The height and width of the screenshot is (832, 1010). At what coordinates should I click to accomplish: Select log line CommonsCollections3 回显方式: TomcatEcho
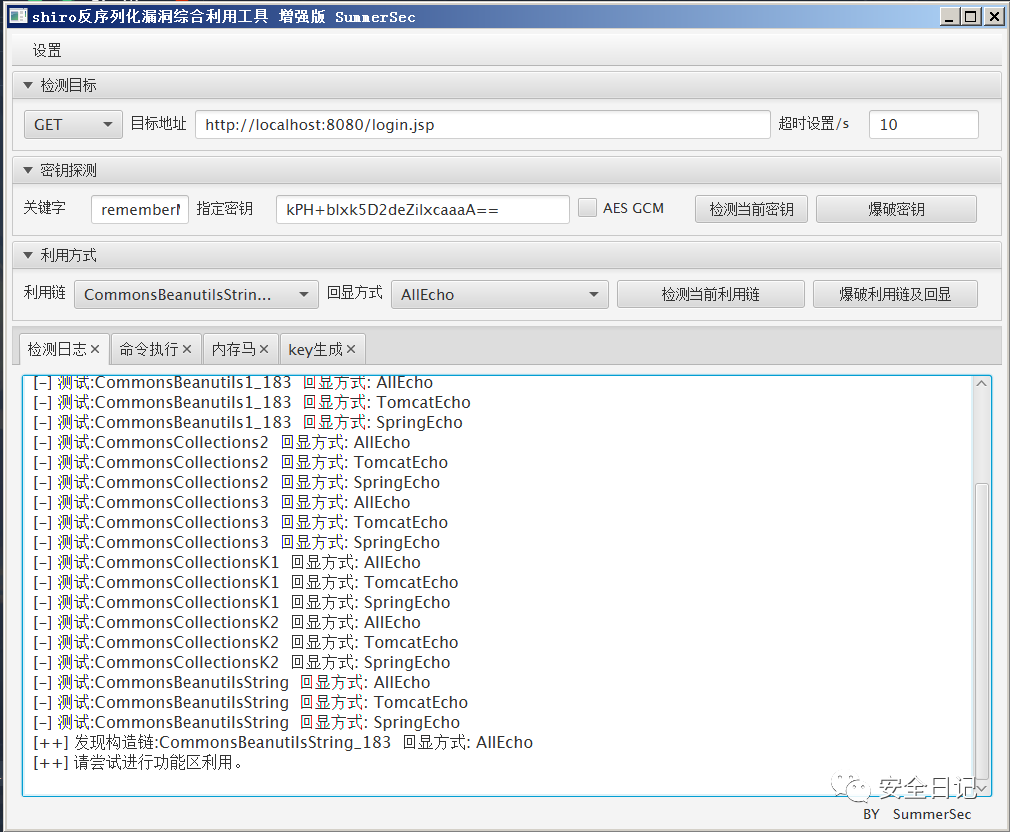point(240,522)
